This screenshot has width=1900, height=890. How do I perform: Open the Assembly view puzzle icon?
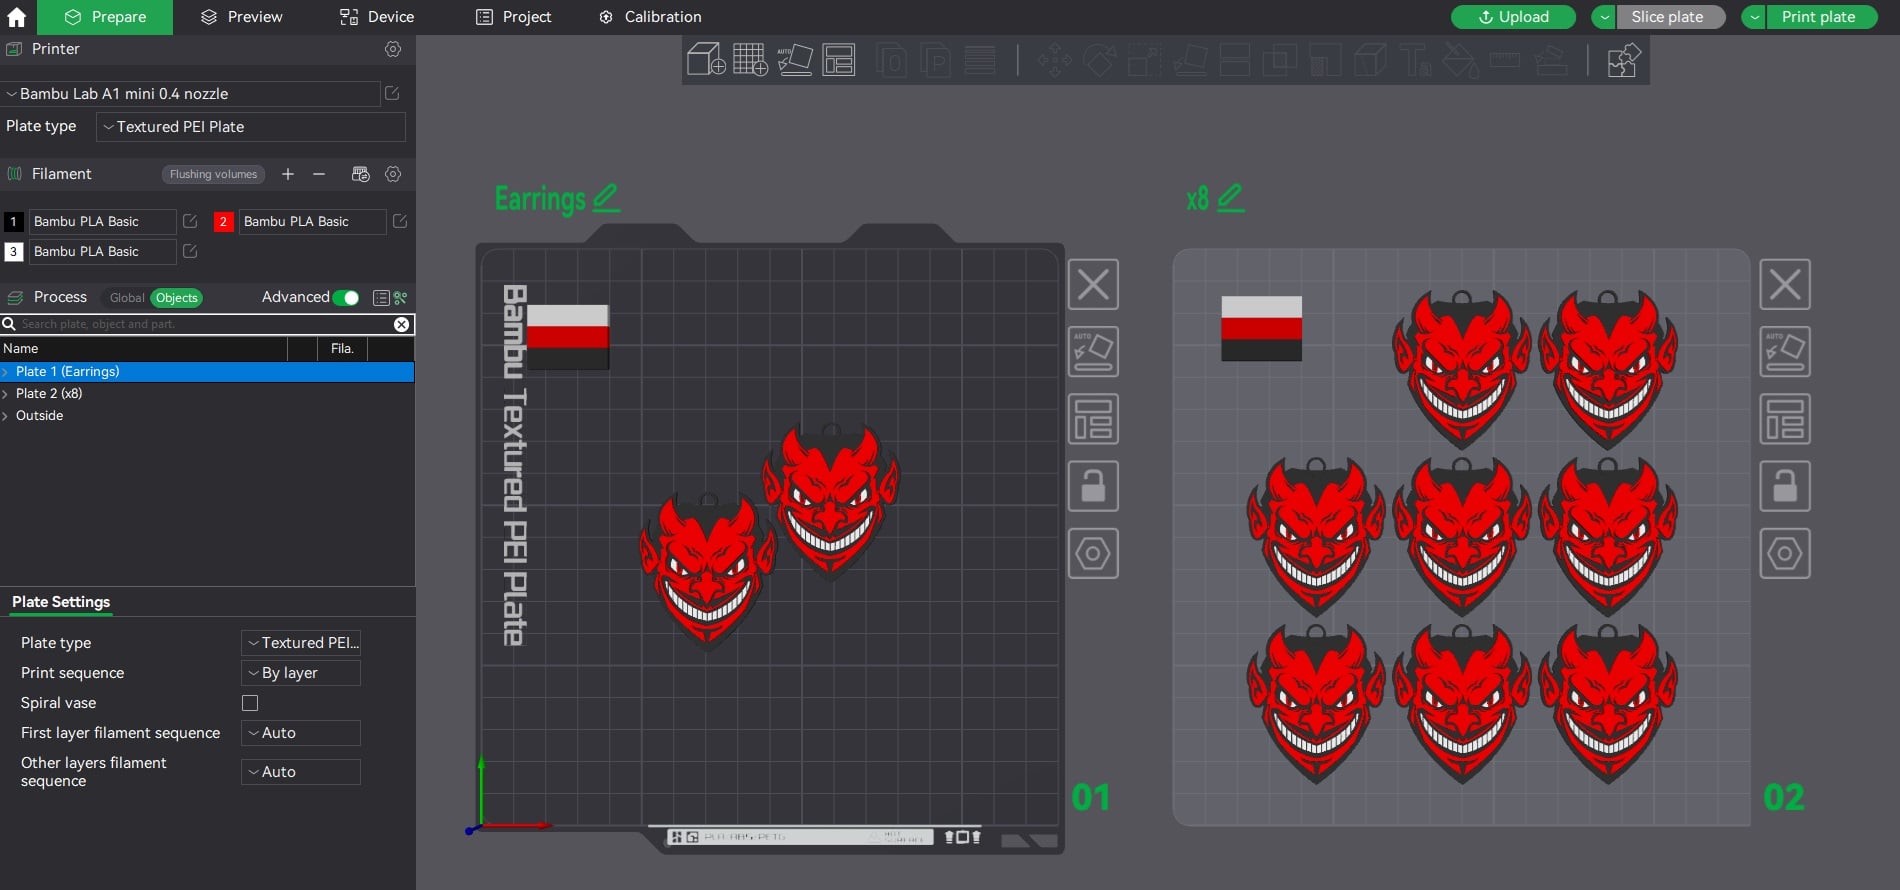point(1623,60)
